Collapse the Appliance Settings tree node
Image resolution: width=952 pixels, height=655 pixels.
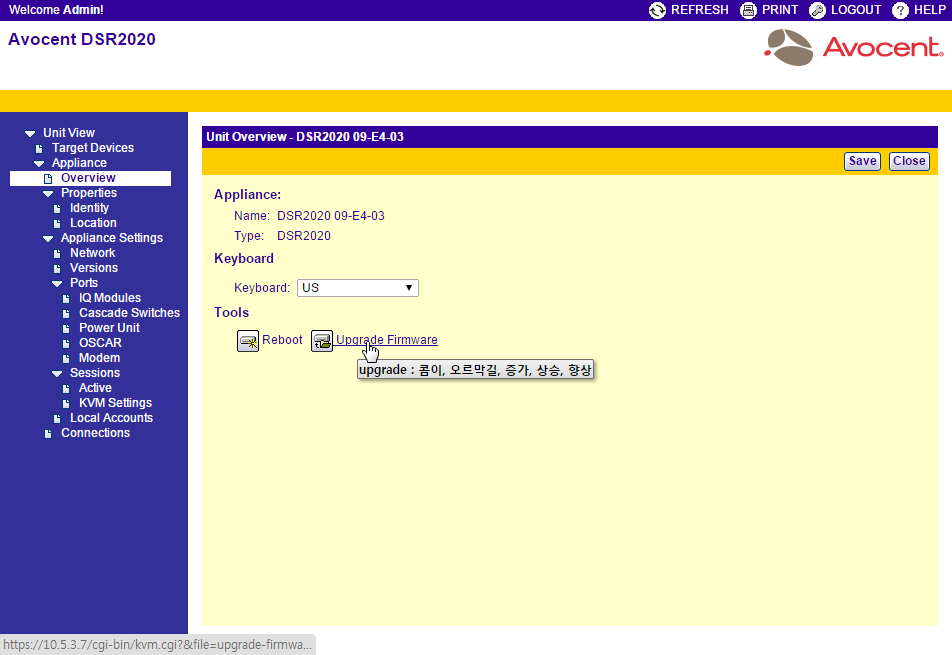pyautogui.click(x=48, y=239)
